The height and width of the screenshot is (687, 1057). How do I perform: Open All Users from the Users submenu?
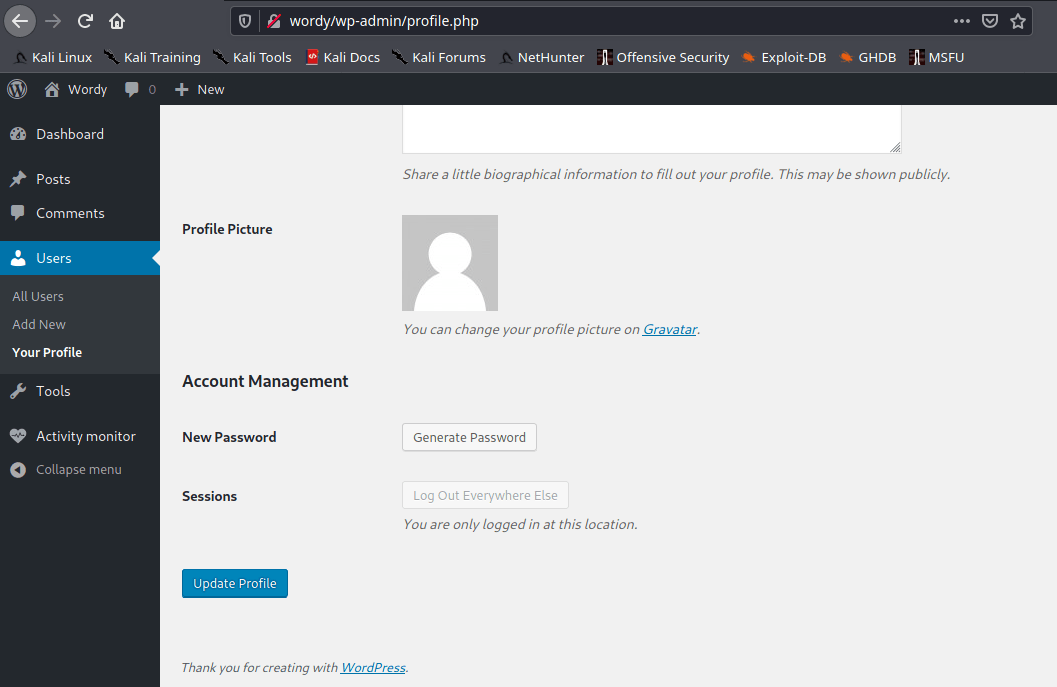tap(38, 296)
